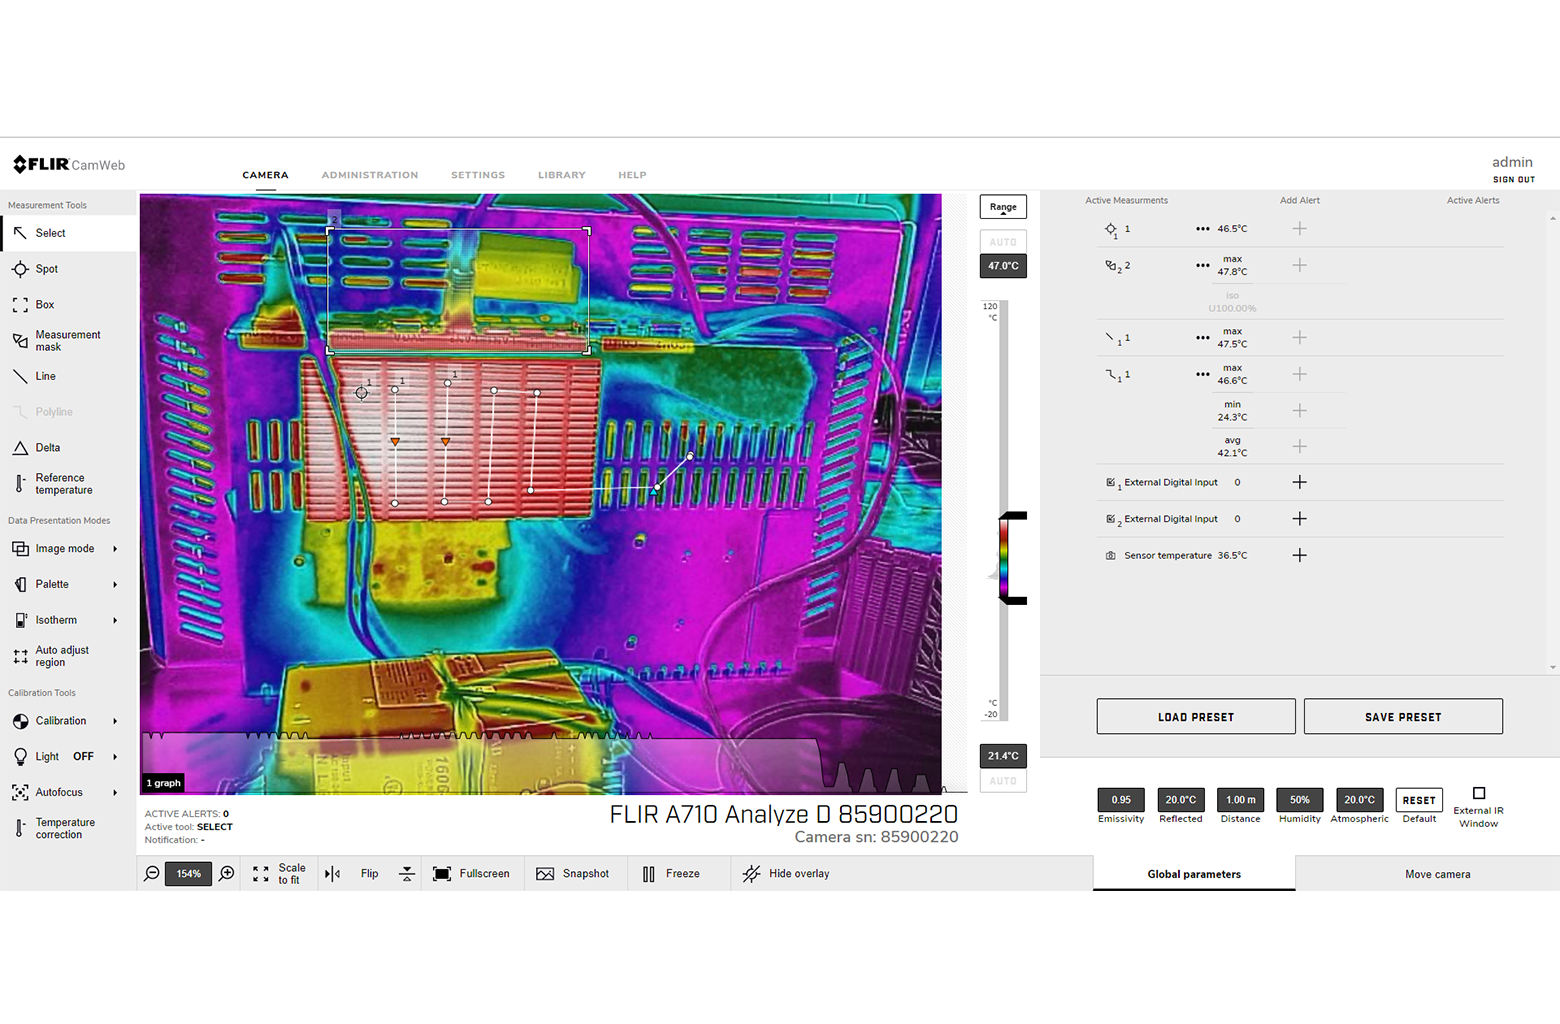Click RESET to restore default parameters

pyautogui.click(x=1419, y=800)
